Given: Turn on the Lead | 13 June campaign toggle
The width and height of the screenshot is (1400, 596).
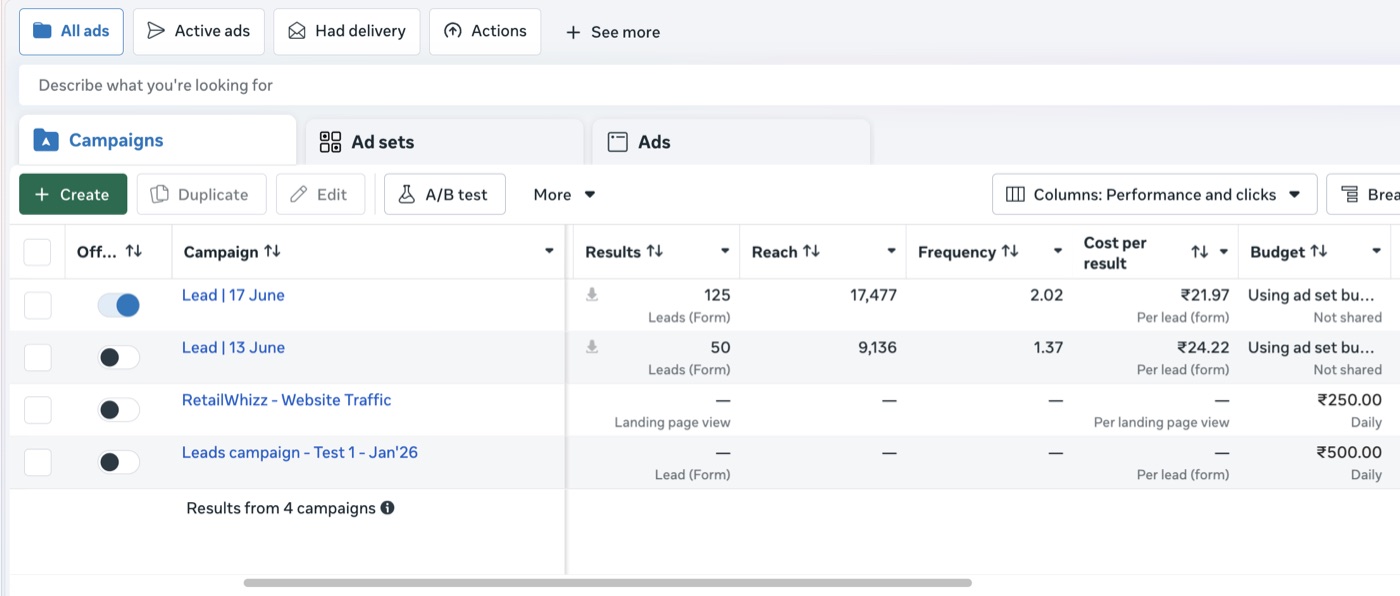Looking at the screenshot, I should click(118, 357).
